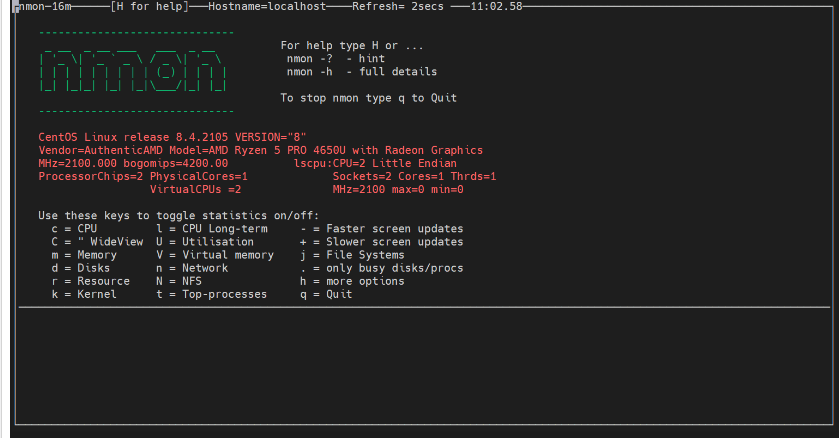Click the 'q = Quit' entry
839x438 pixels.
(x=326, y=294)
